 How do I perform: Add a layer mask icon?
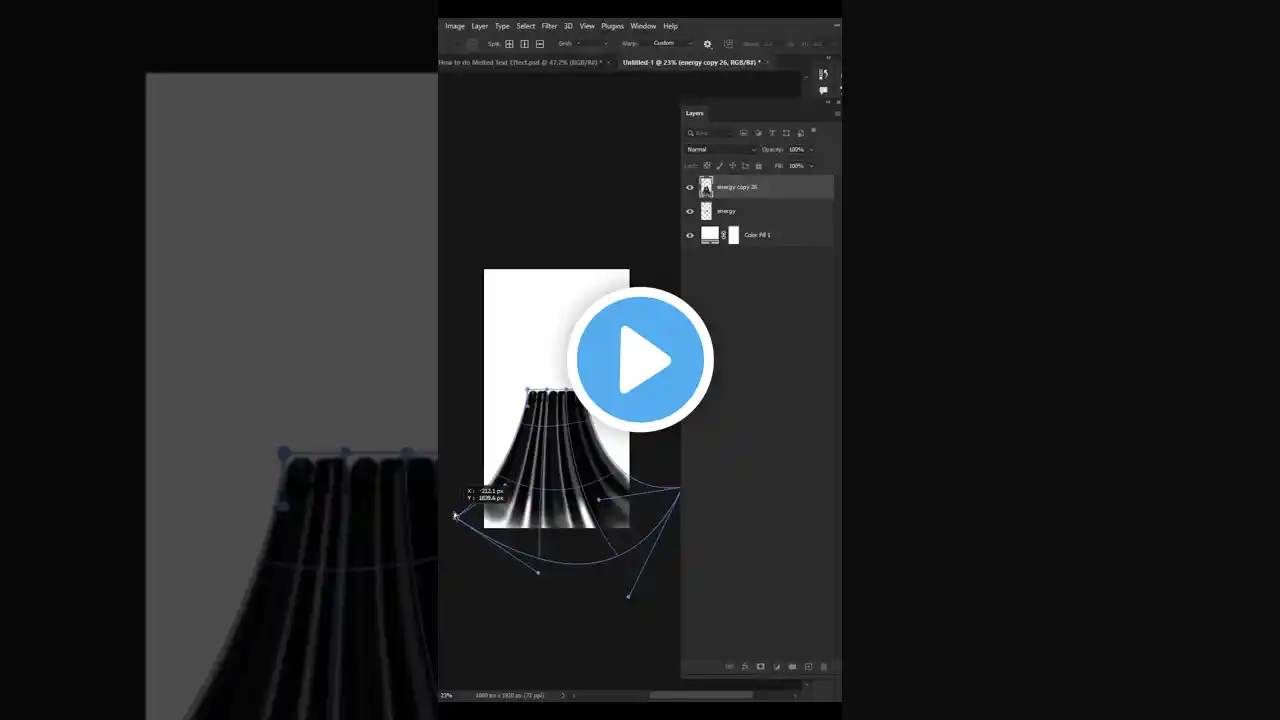point(760,667)
